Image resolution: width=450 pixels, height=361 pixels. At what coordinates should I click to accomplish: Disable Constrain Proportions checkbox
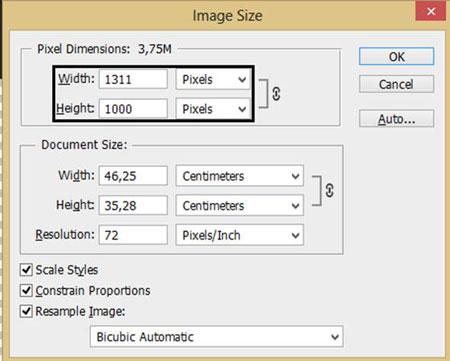(26, 291)
